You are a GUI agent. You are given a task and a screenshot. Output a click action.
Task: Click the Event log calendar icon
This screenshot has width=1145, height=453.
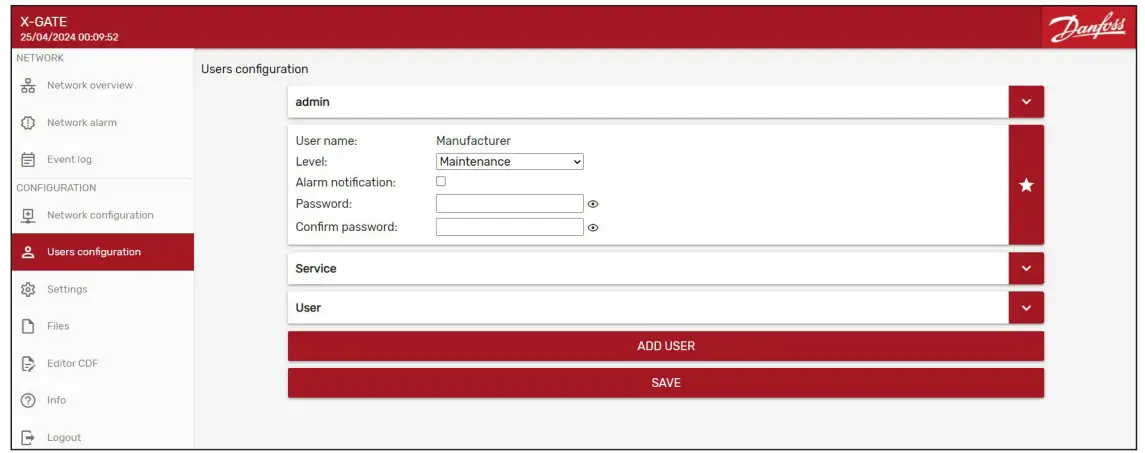click(x=28, y=159)
